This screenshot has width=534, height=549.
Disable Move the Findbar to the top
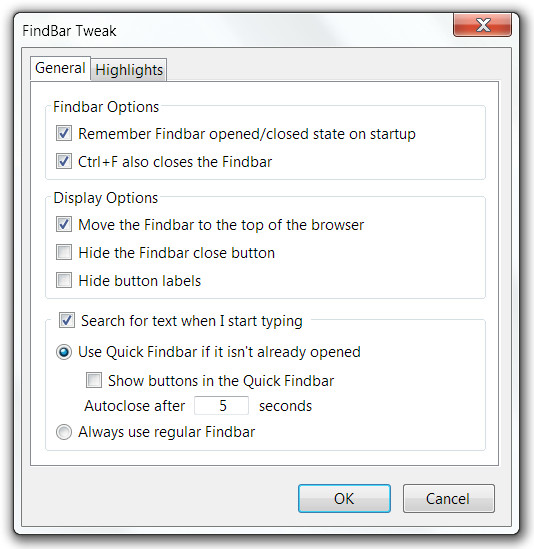pyautogui.click(x=64, y=224)
